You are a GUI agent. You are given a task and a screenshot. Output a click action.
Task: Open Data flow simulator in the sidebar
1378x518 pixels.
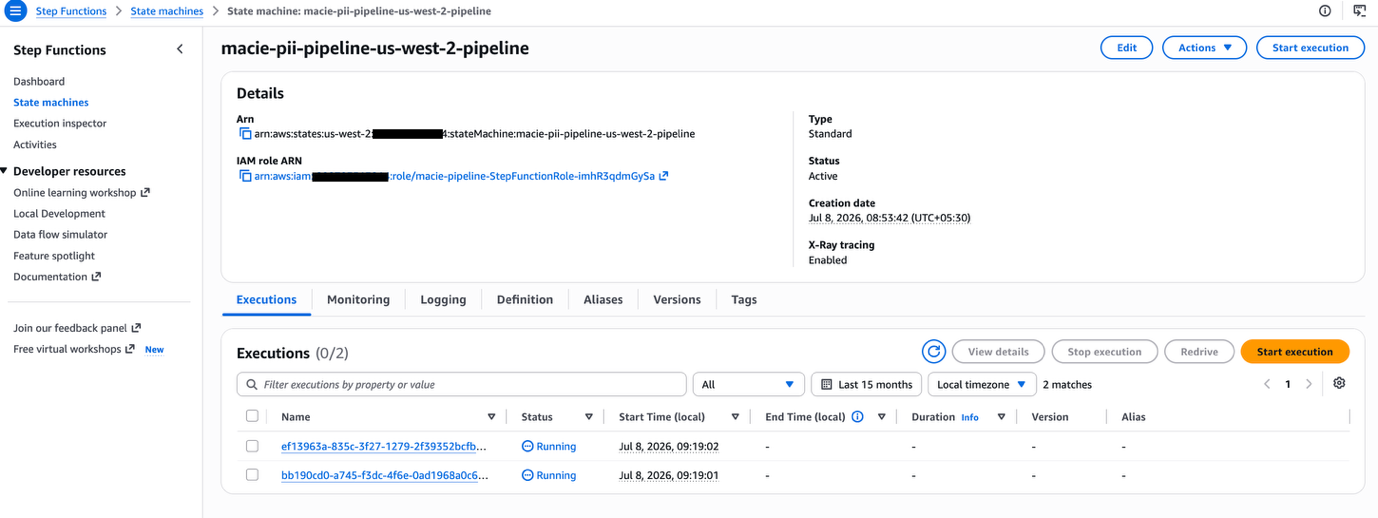click(60, 235)
